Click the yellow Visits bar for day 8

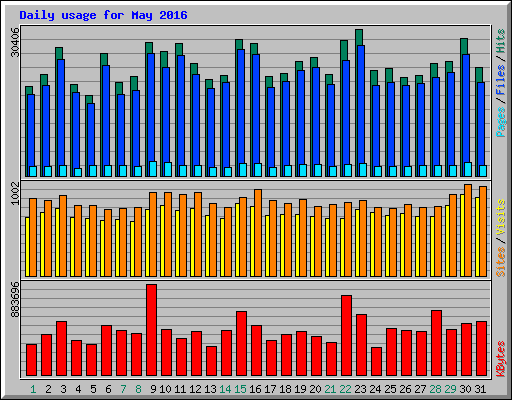tap(132, 249)
